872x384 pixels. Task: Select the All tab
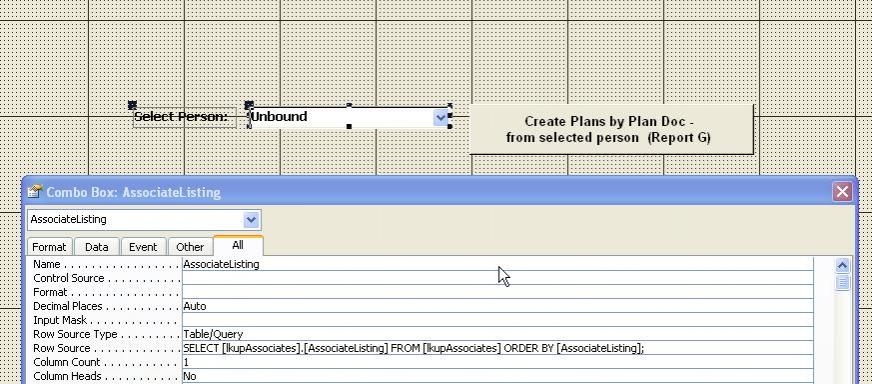click(238, 245)
